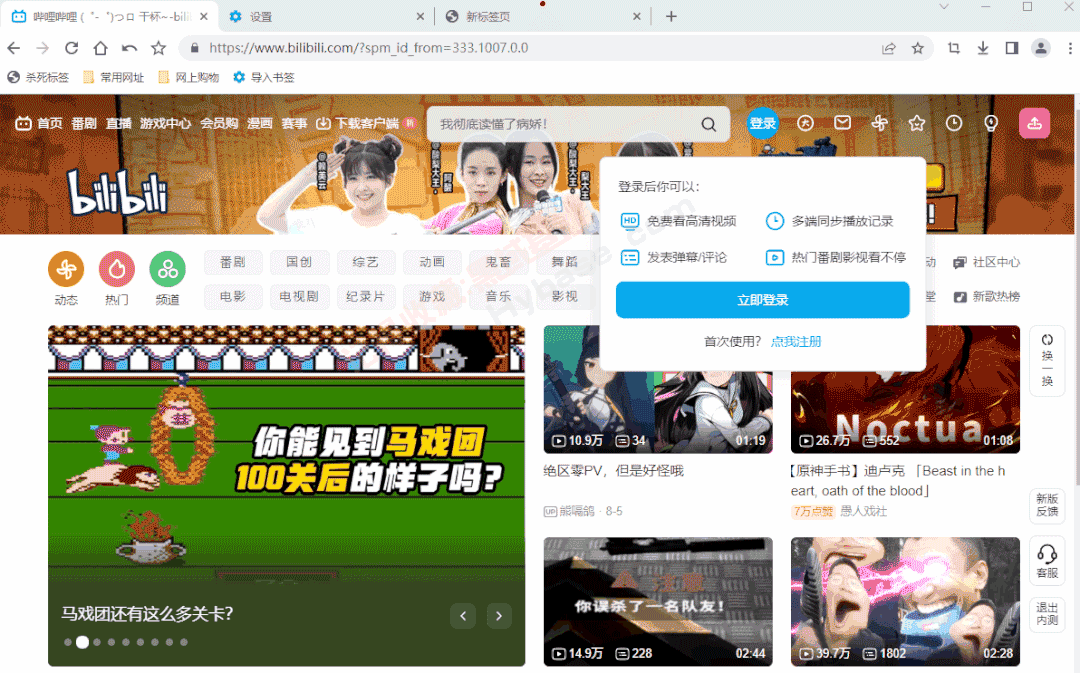Select the 鬼畜 category chip
The image size is (1080, 673).
(x=498, y=262)
